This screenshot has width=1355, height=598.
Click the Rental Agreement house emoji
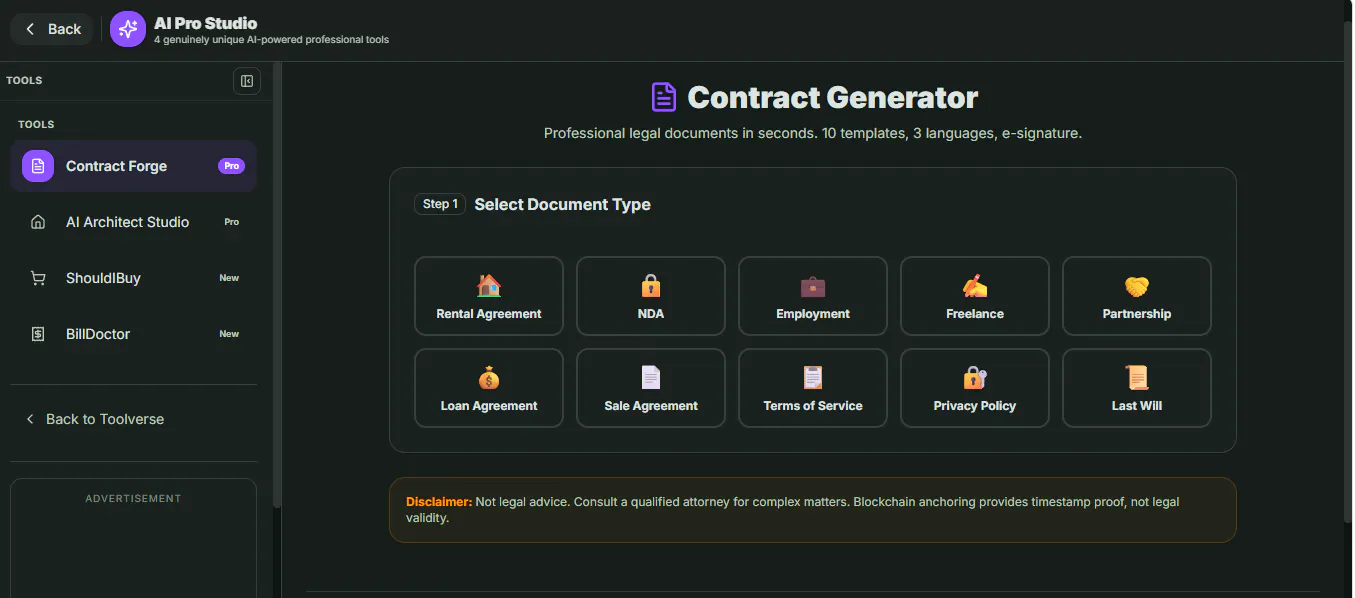tap(489, 286)
